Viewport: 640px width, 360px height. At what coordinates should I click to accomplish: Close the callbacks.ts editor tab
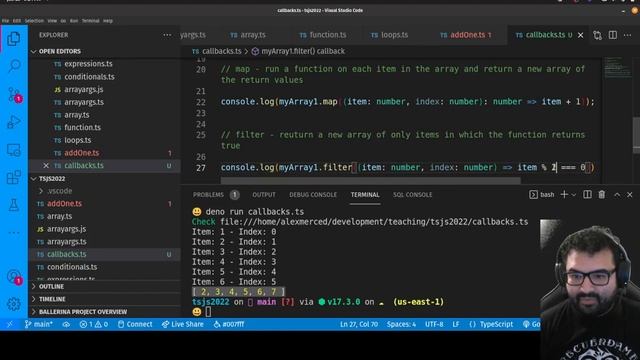[x=580, y=35]
